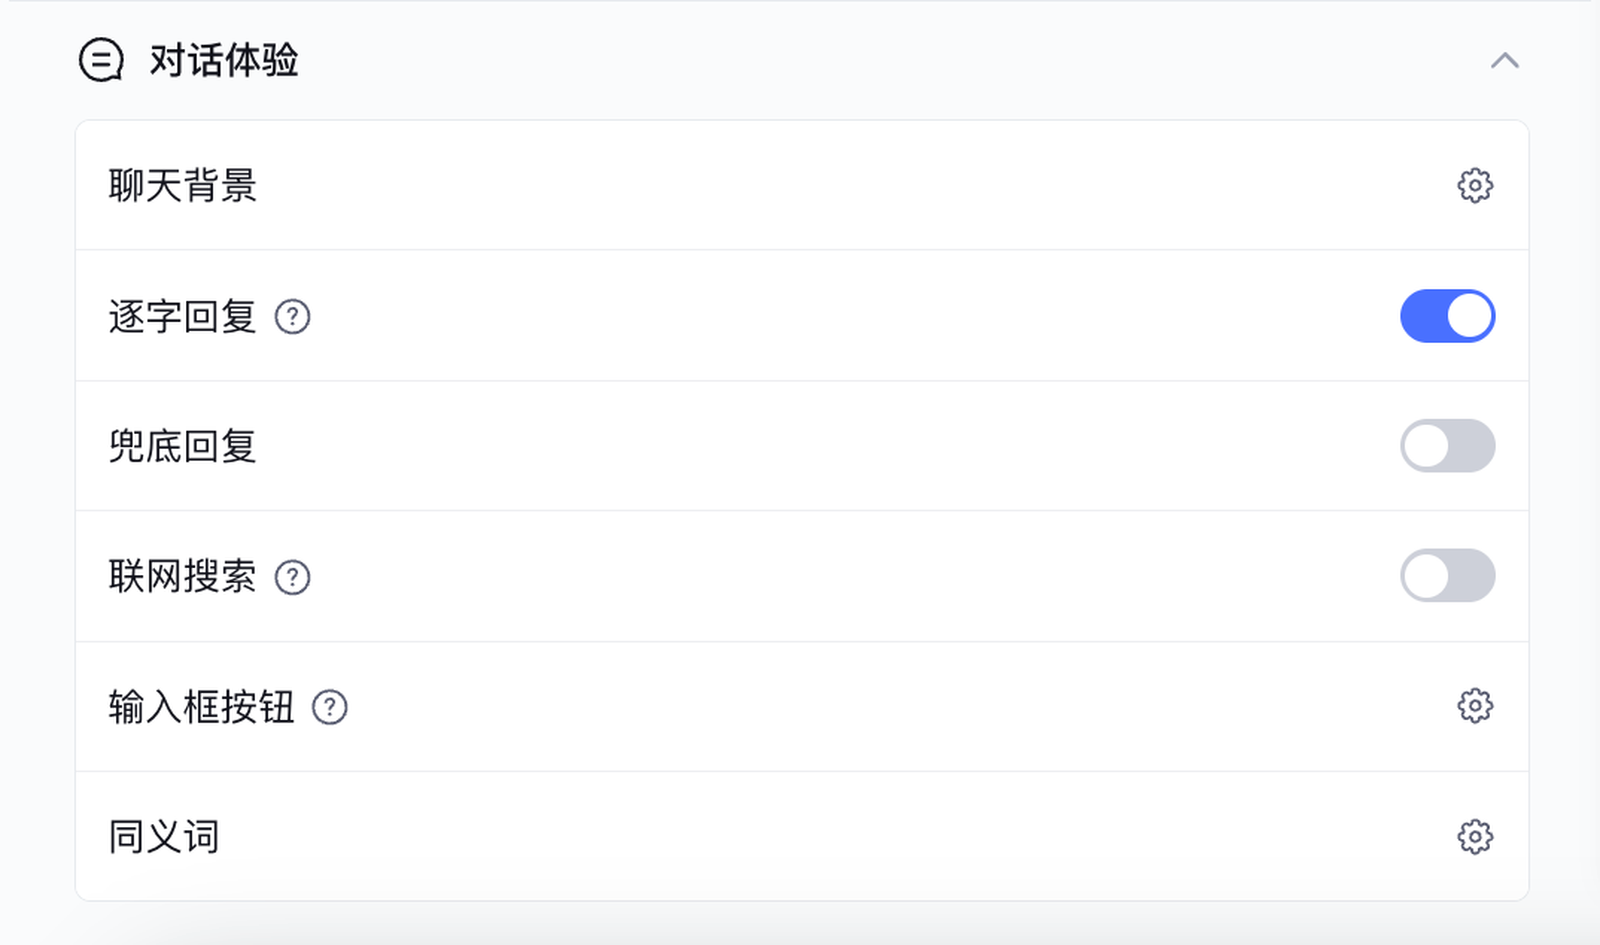The image size is (1600, 945).
Task: Select the 同义词 label
Action: click(x=164, y=837)
